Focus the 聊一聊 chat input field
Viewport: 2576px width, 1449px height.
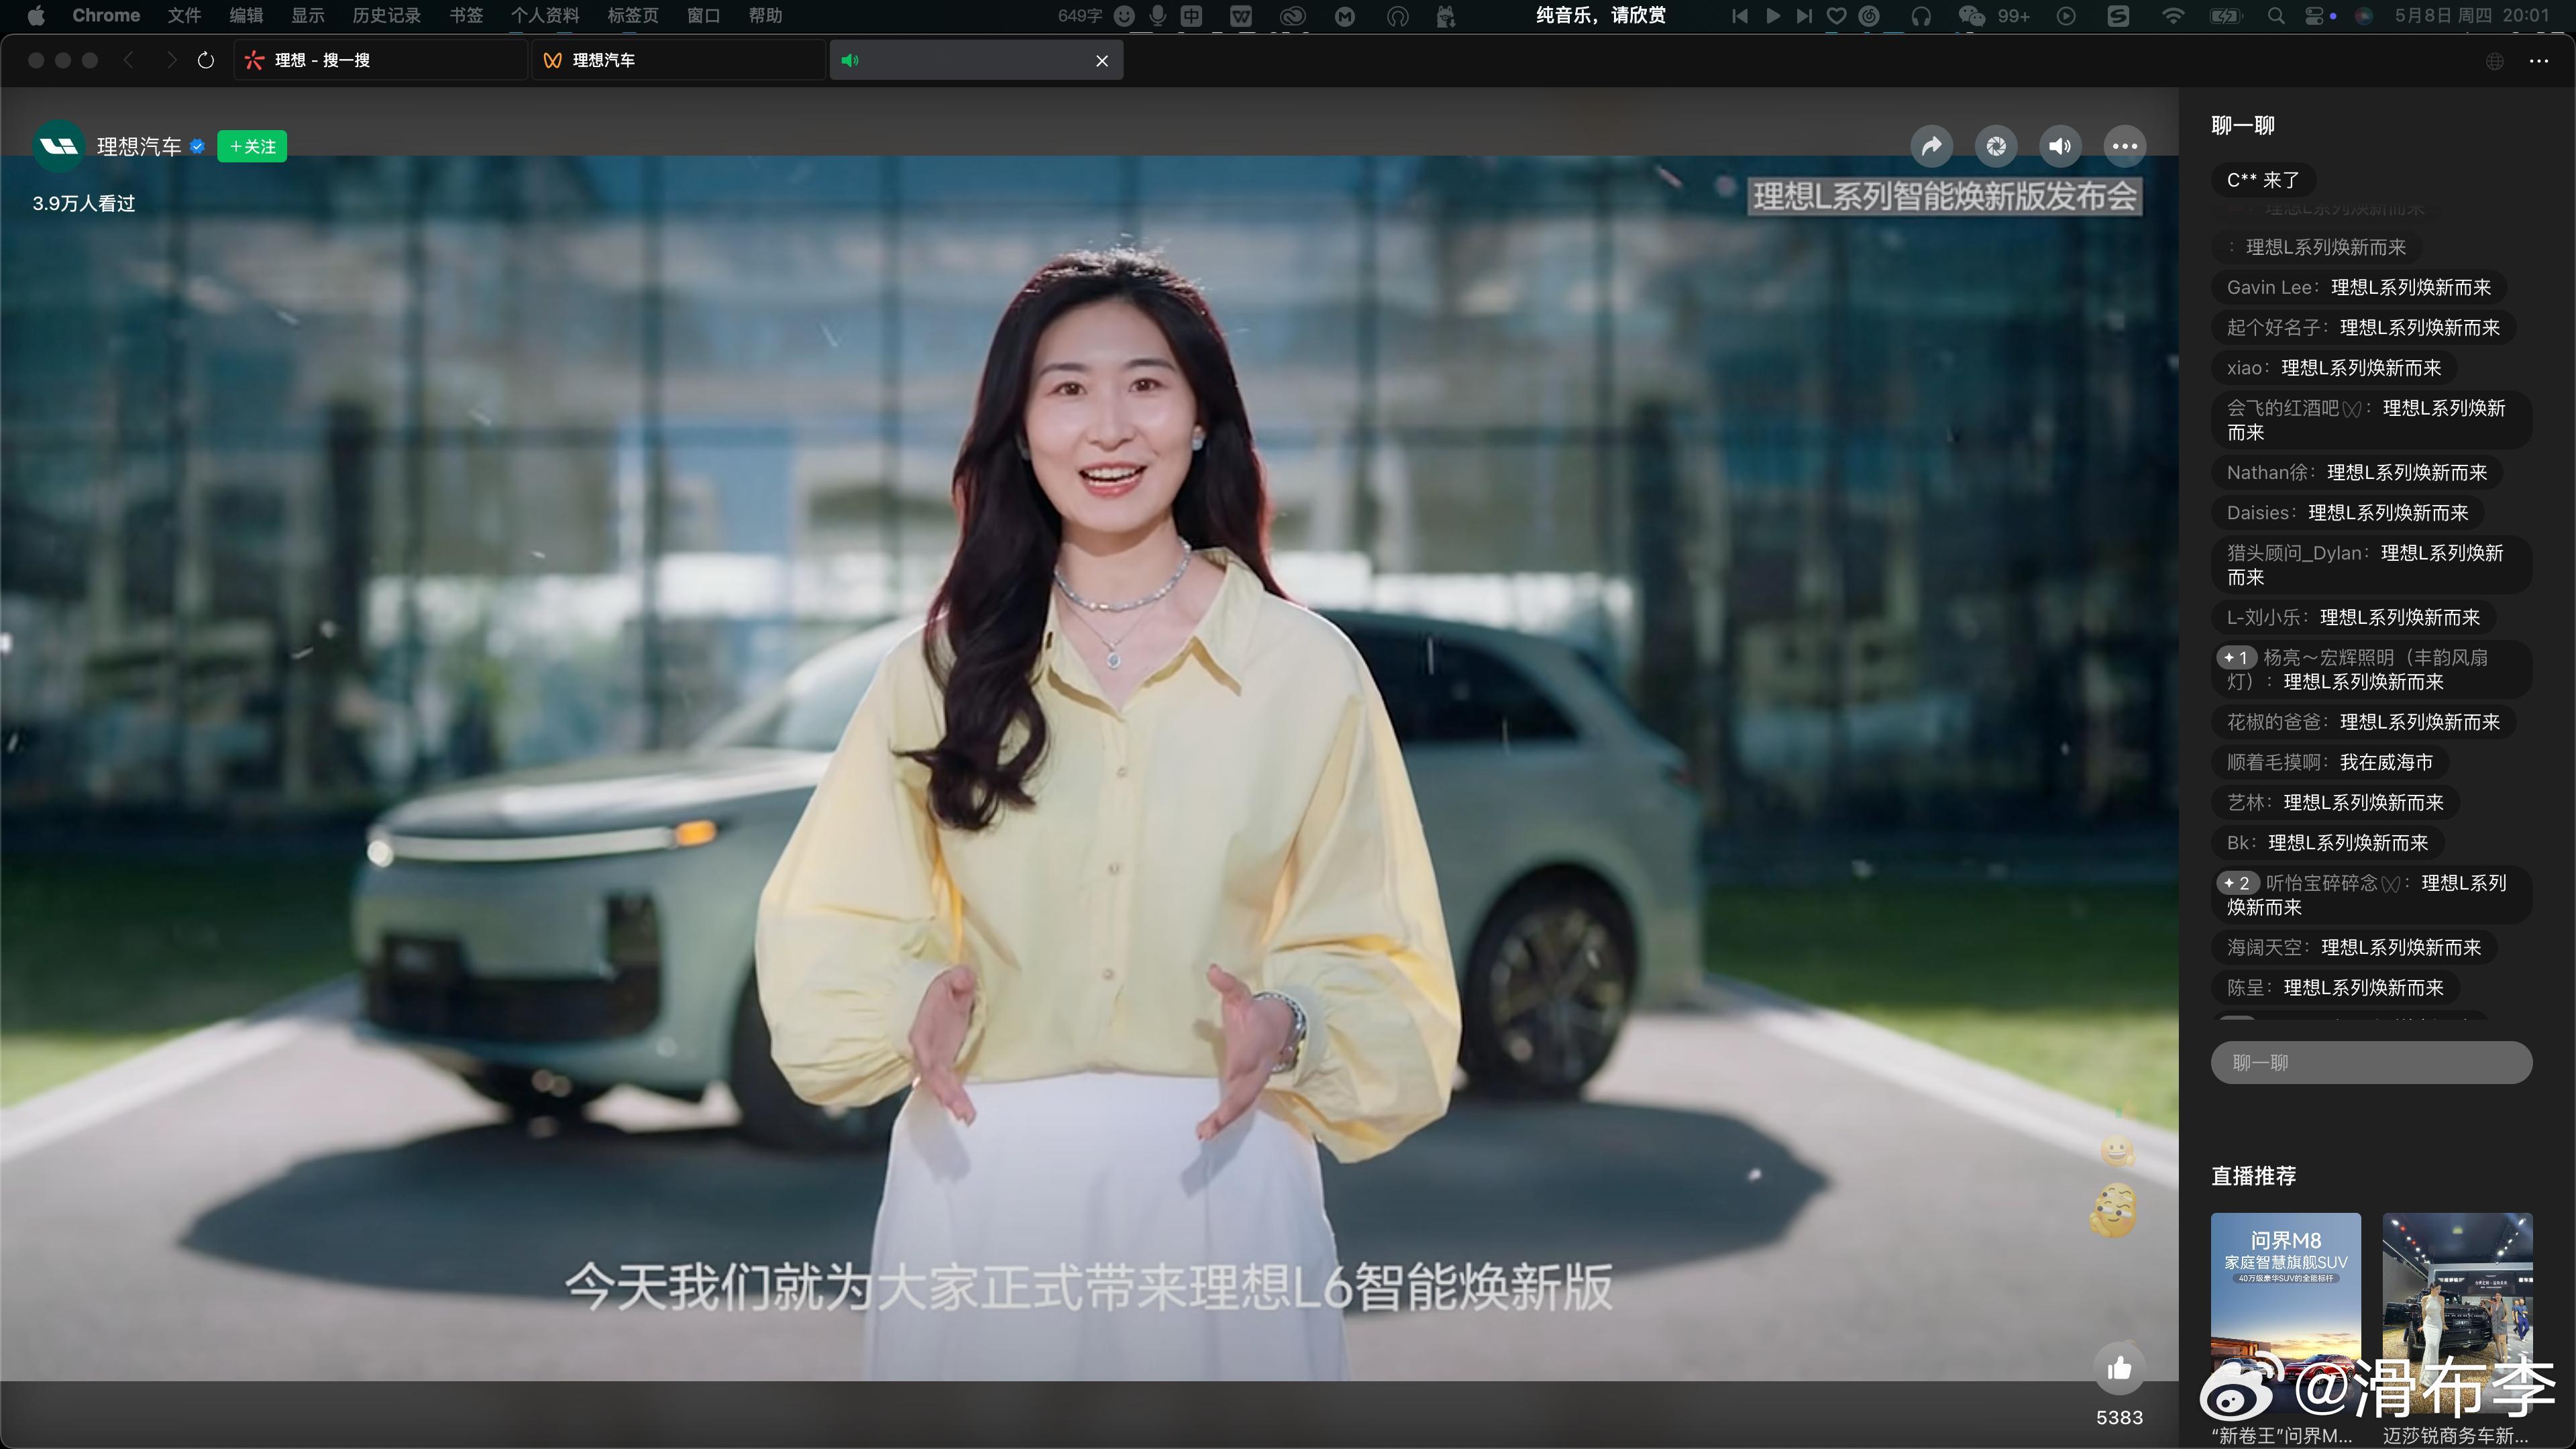pyautogui.click(x=2371, y=1062)
